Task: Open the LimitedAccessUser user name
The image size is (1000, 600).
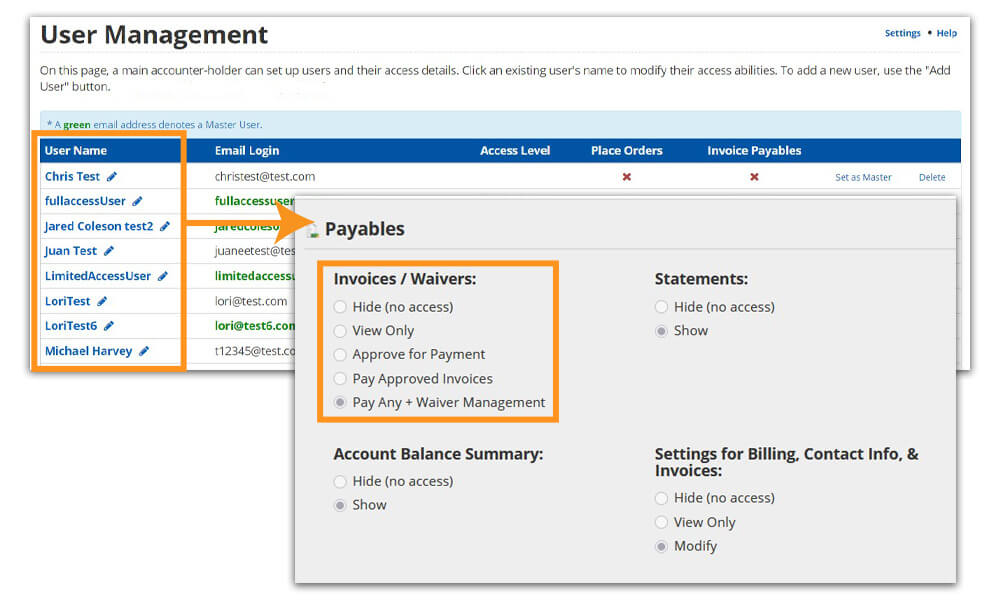Action: pos(98,276)
